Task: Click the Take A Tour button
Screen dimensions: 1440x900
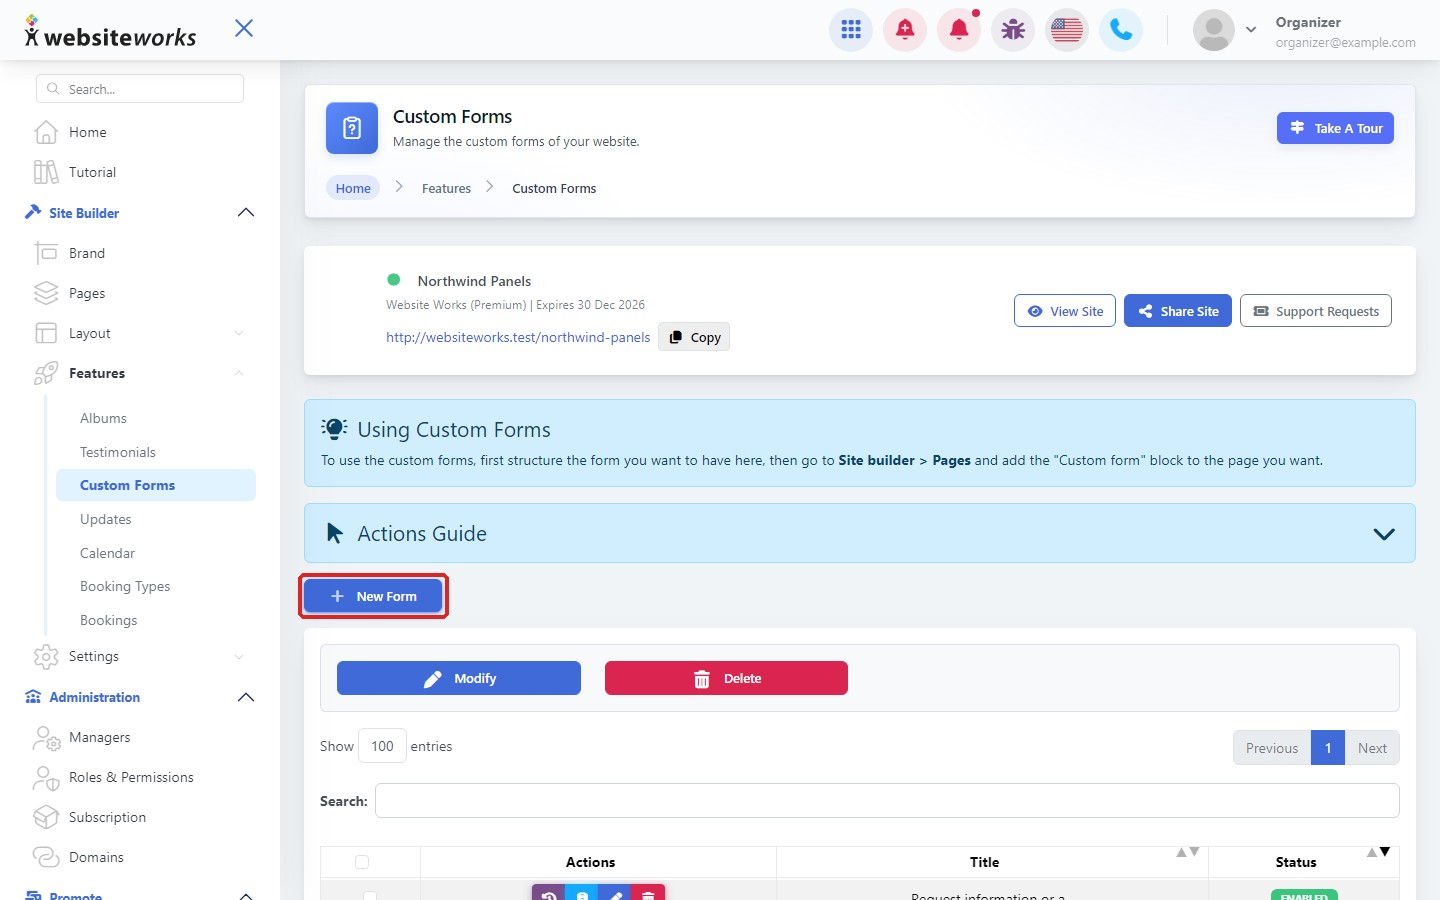Action: point(1335,128)
